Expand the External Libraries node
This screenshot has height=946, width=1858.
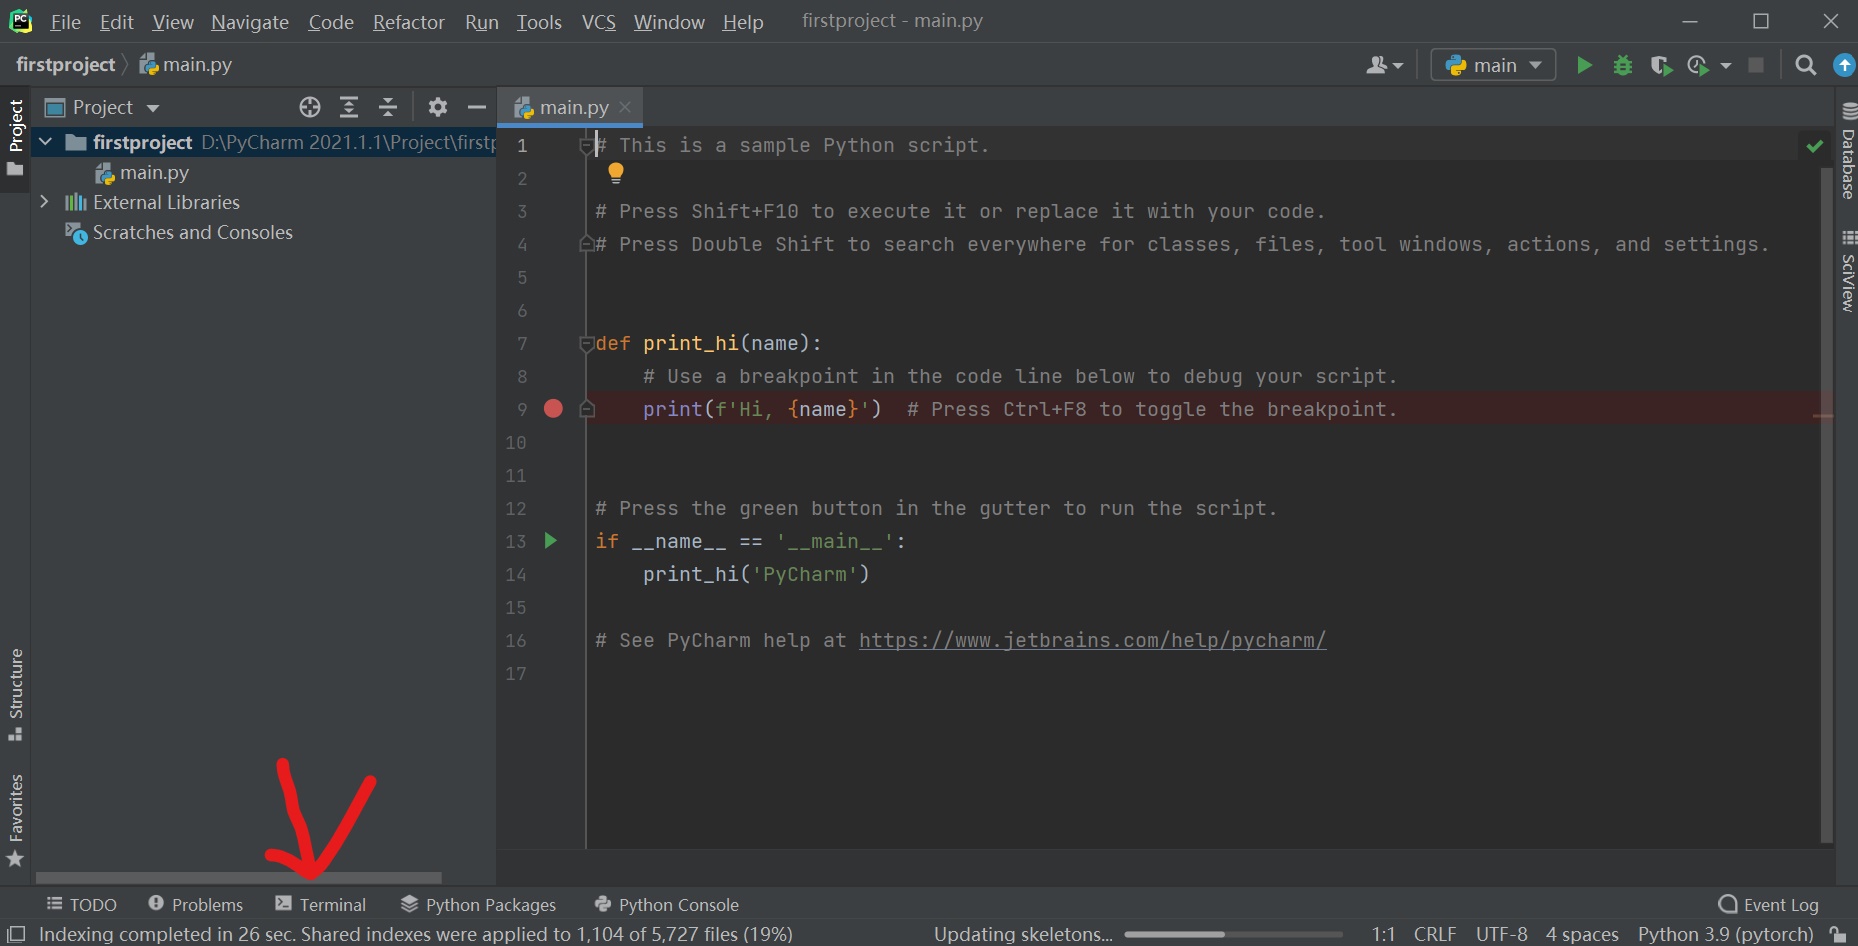(44, 202)
